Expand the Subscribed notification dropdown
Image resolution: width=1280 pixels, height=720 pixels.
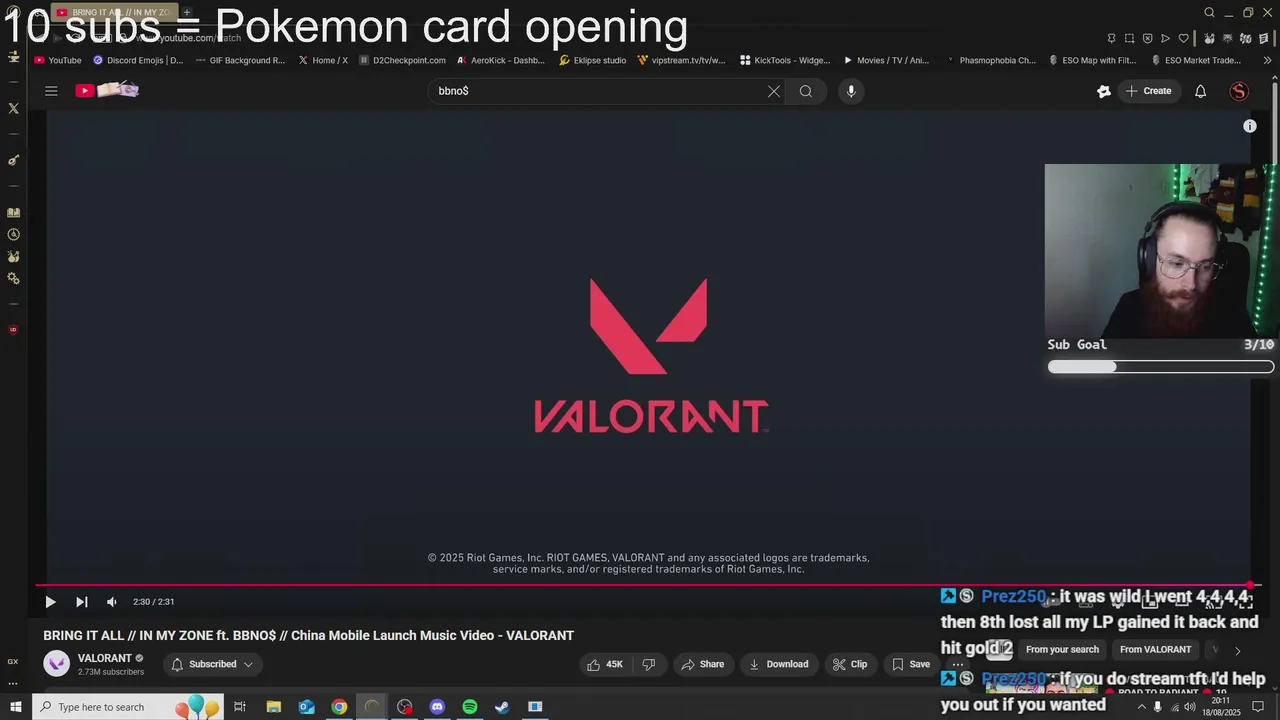(x=212, y=664)
